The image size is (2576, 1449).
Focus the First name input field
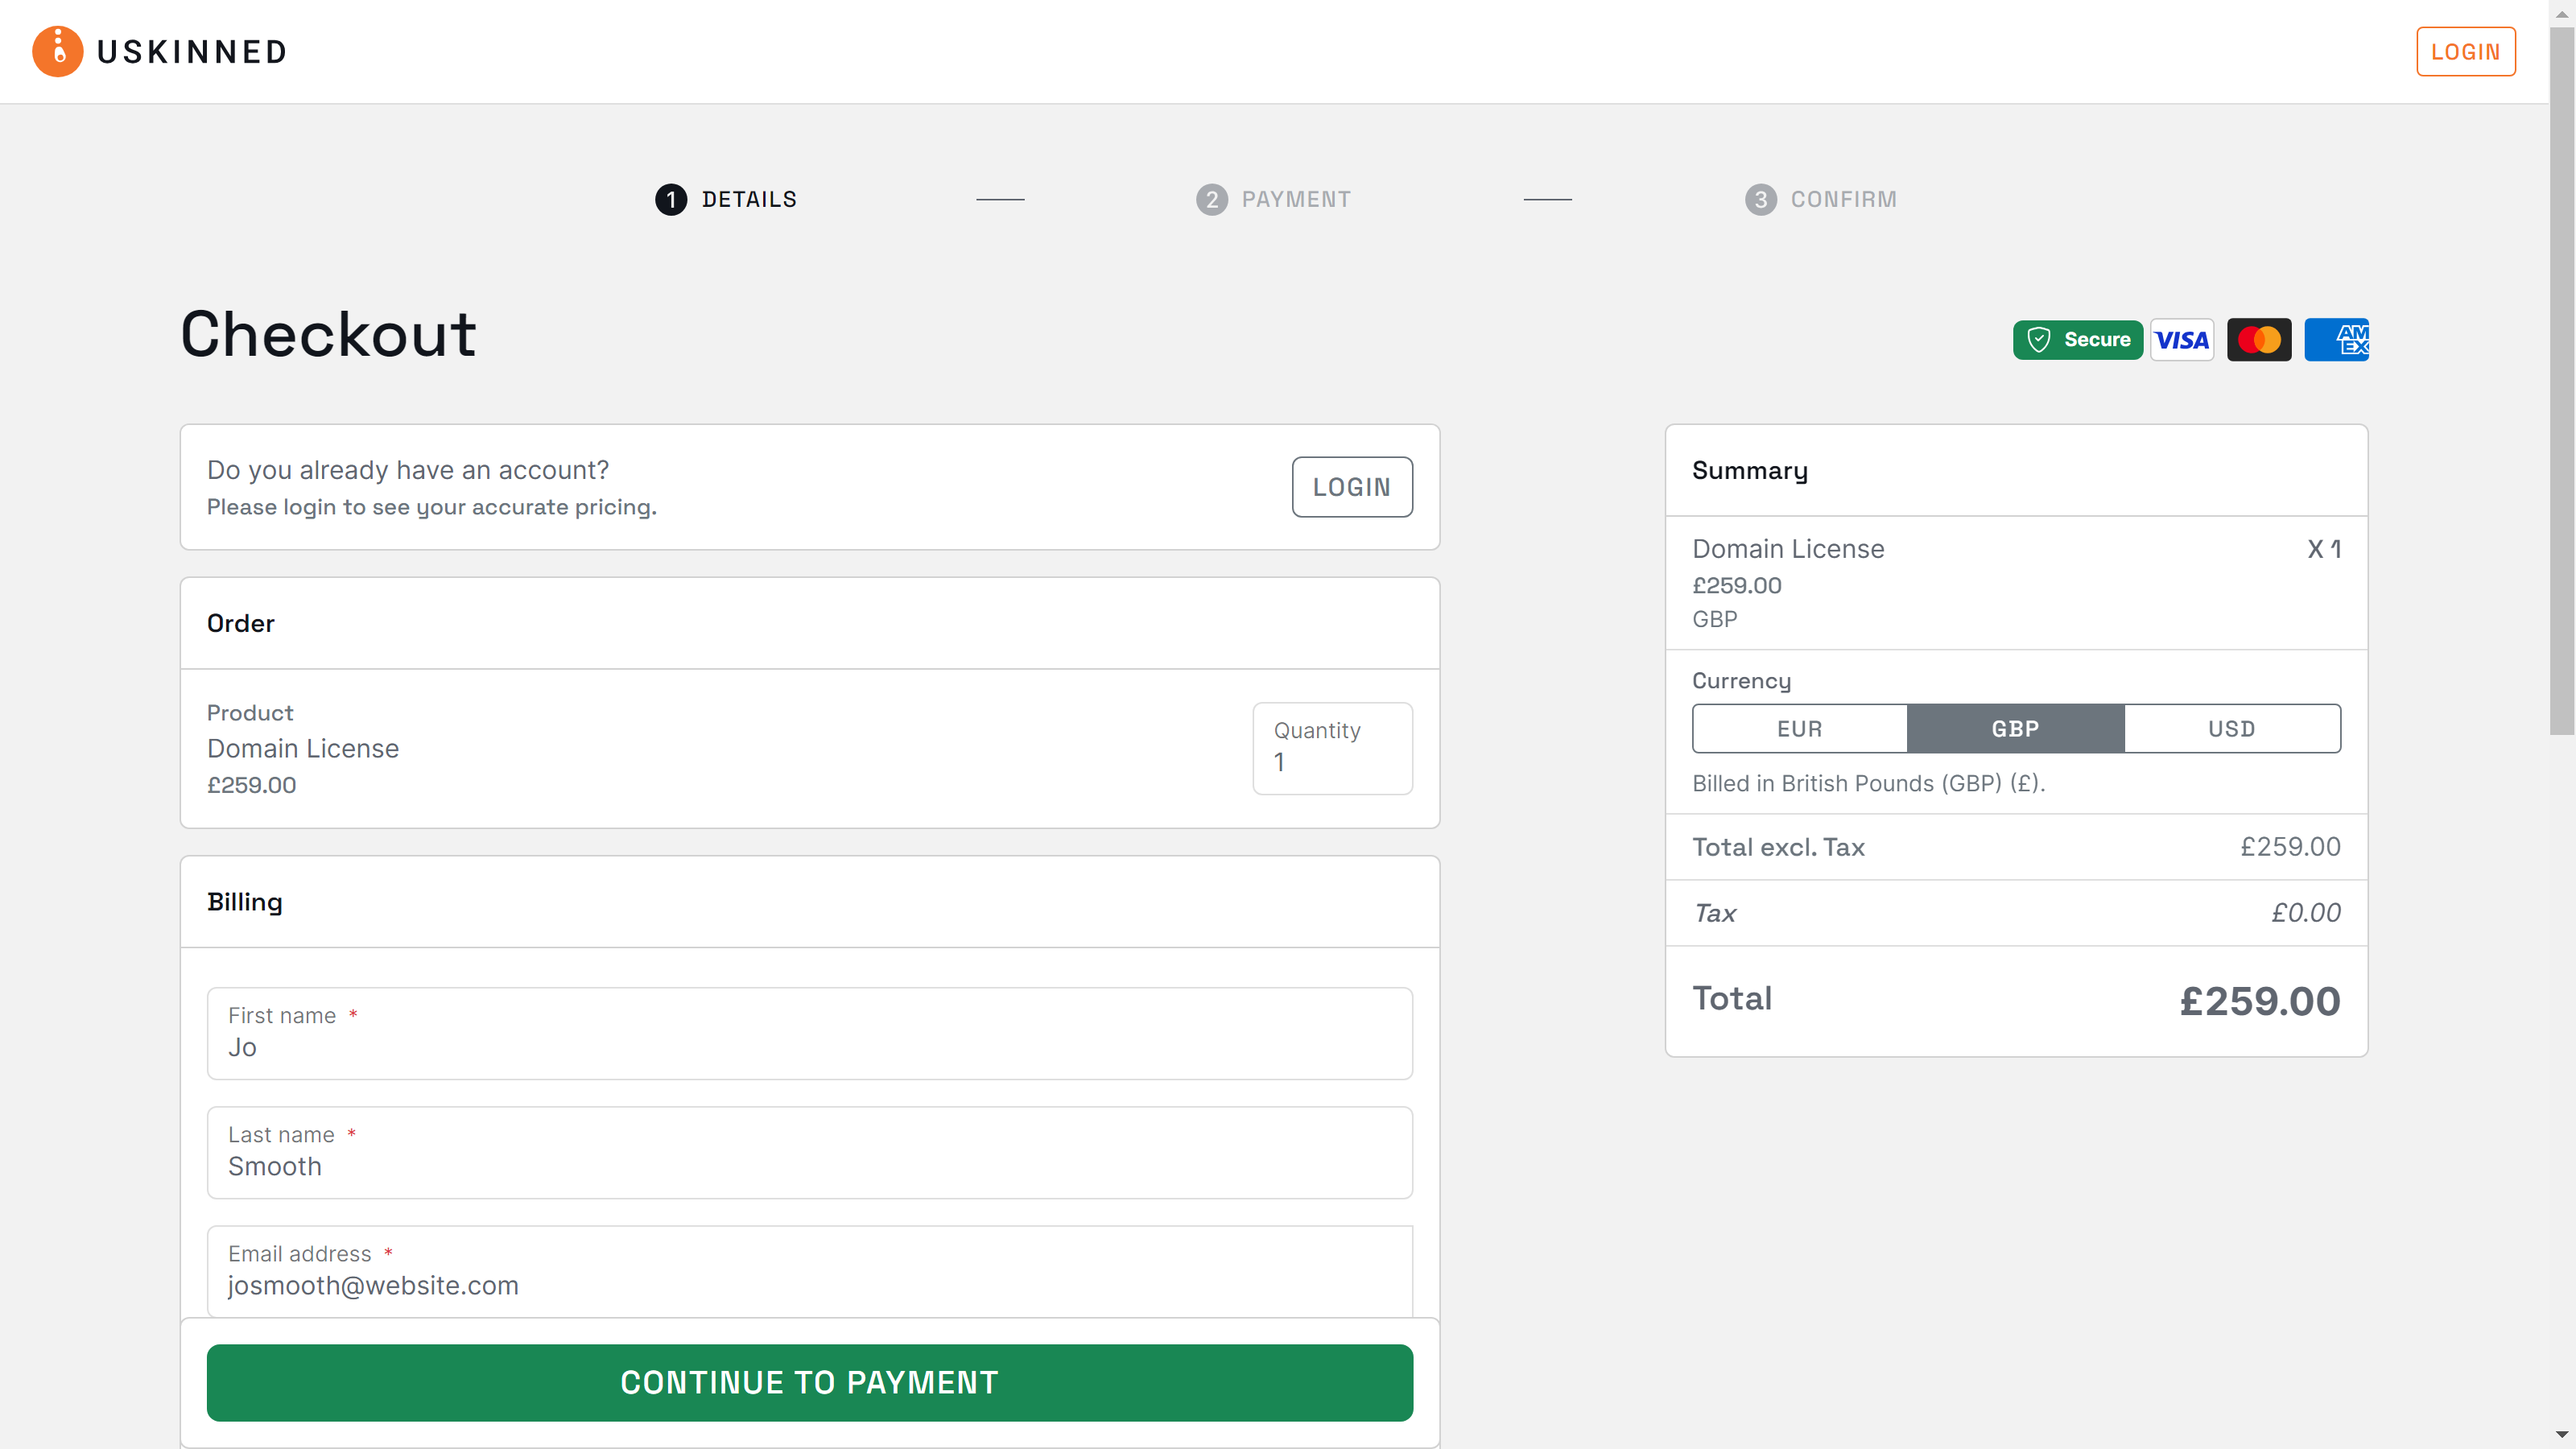point(809,1034)
